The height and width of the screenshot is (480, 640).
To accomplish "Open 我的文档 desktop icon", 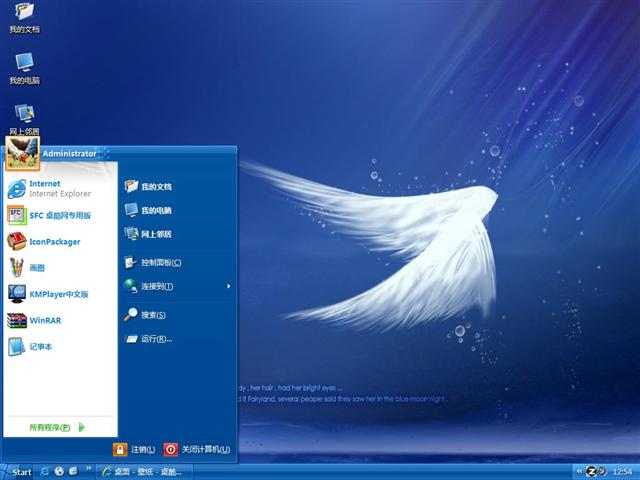I will click(x=24, y=18).
